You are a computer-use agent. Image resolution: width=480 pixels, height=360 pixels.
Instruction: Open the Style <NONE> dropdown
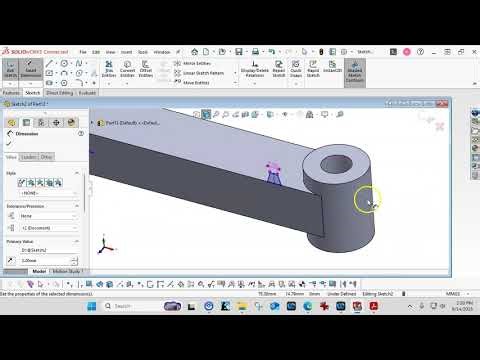(x=49, y=193)
